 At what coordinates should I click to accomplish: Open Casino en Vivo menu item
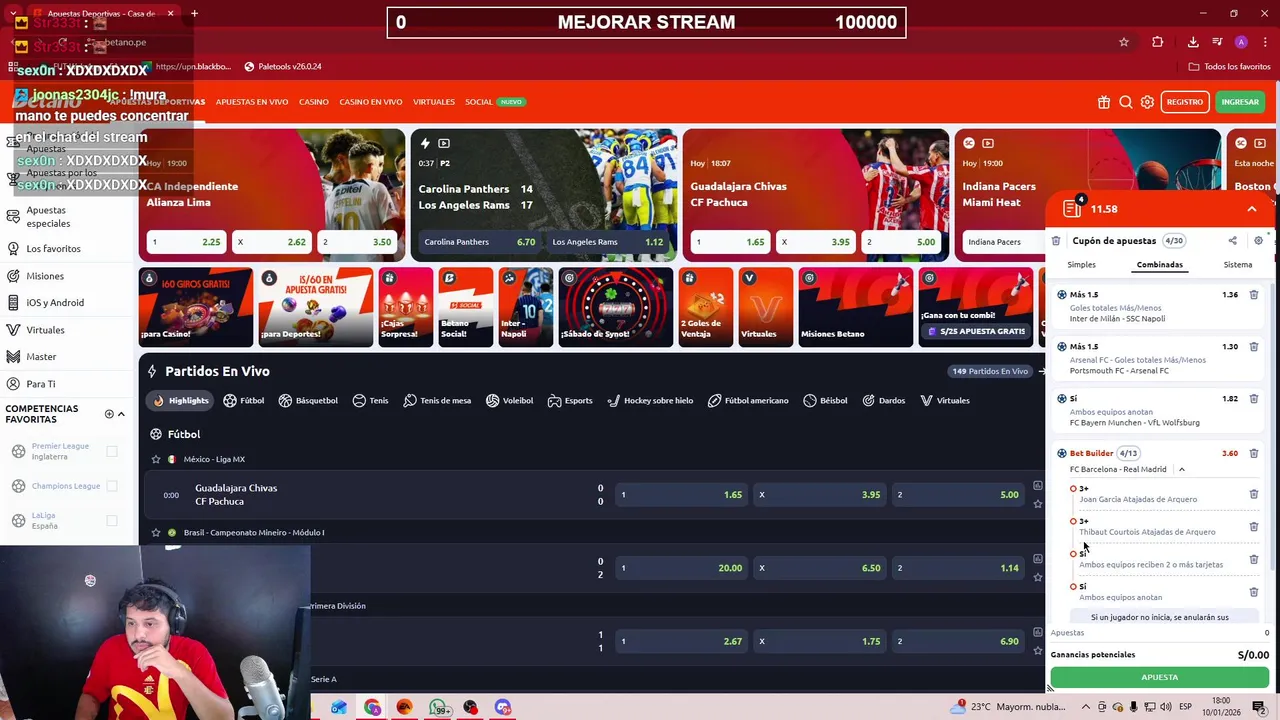click(x=370, y=102)
